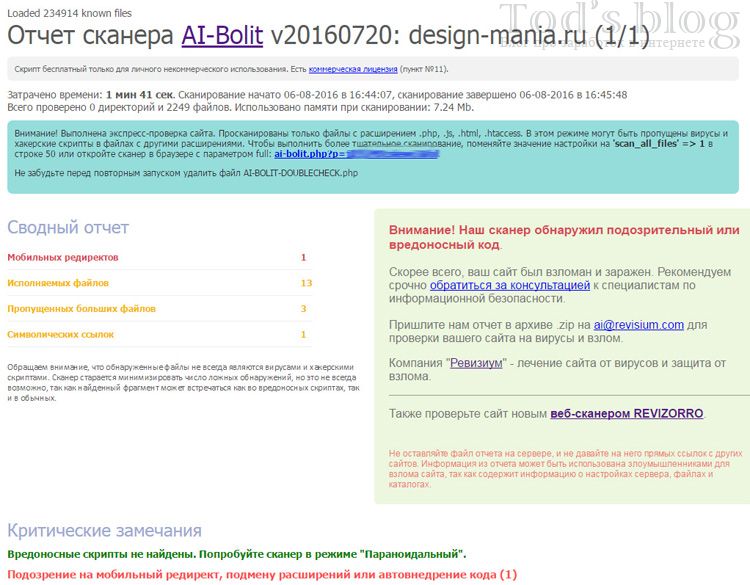750x585 pixels.
Task: Select the «Исполняемых файлов» summary row
Action: coord(58,283)
